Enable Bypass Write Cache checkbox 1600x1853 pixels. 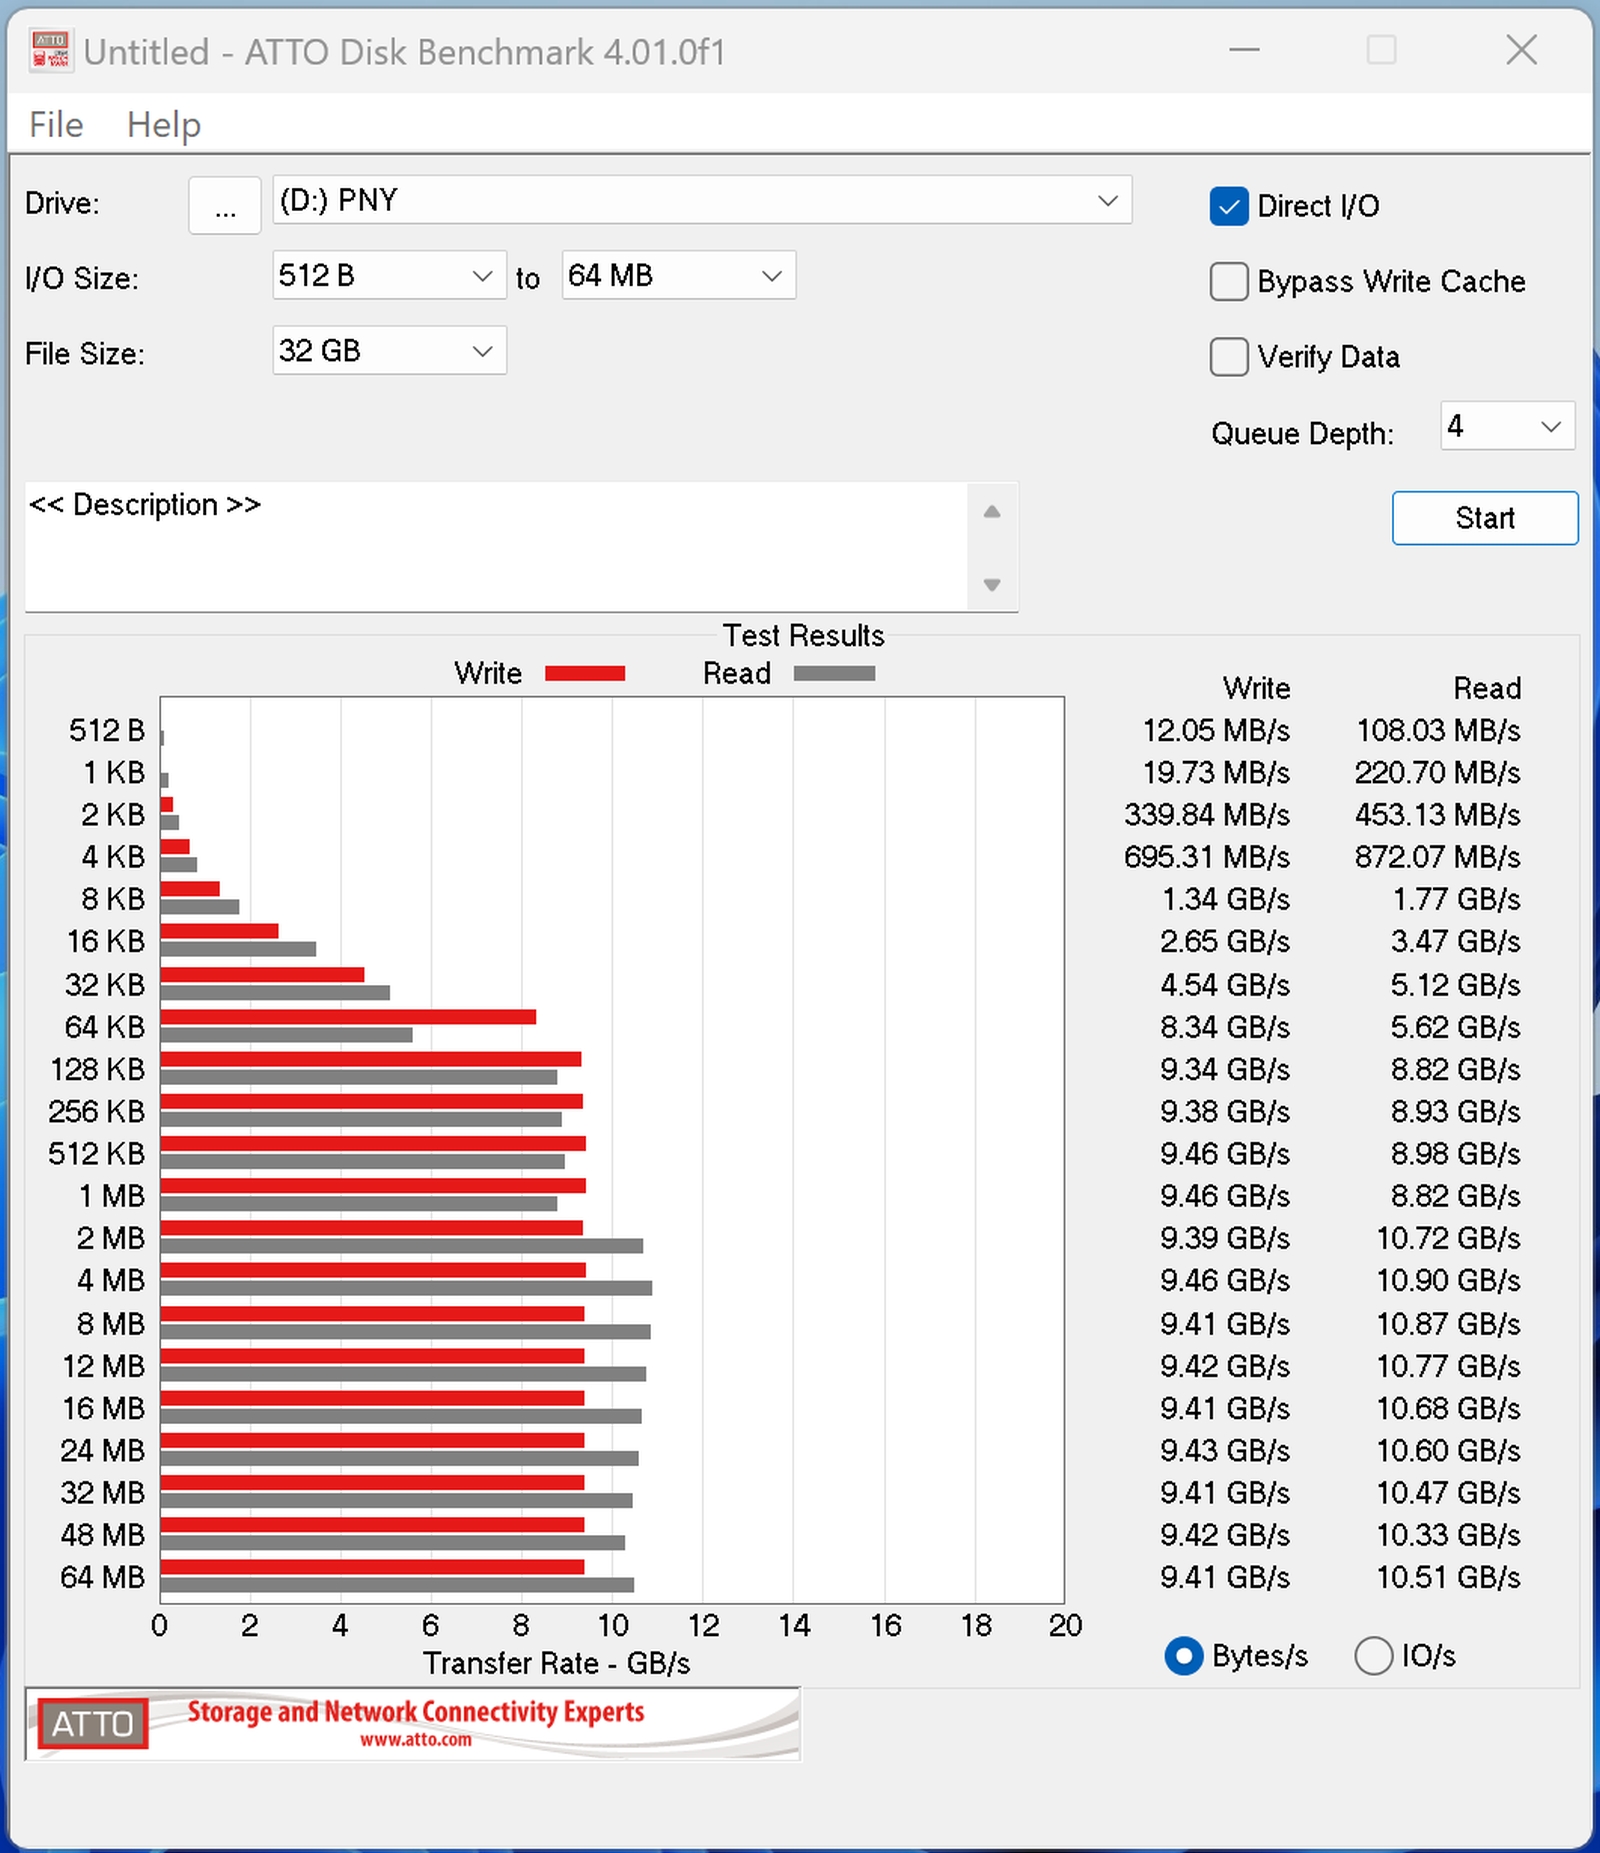pos(1229,282)
